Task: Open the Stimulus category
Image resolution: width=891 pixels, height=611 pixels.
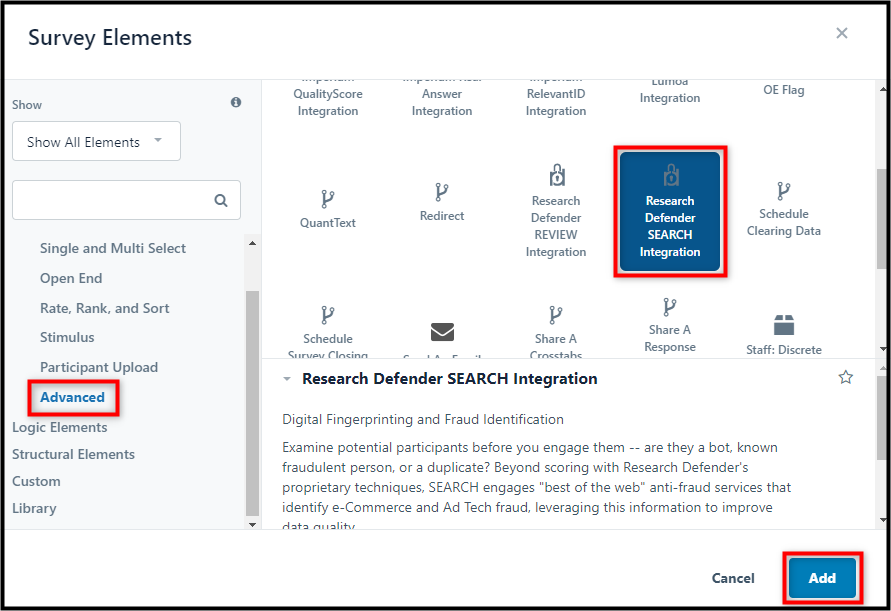Action: [67, 338]
